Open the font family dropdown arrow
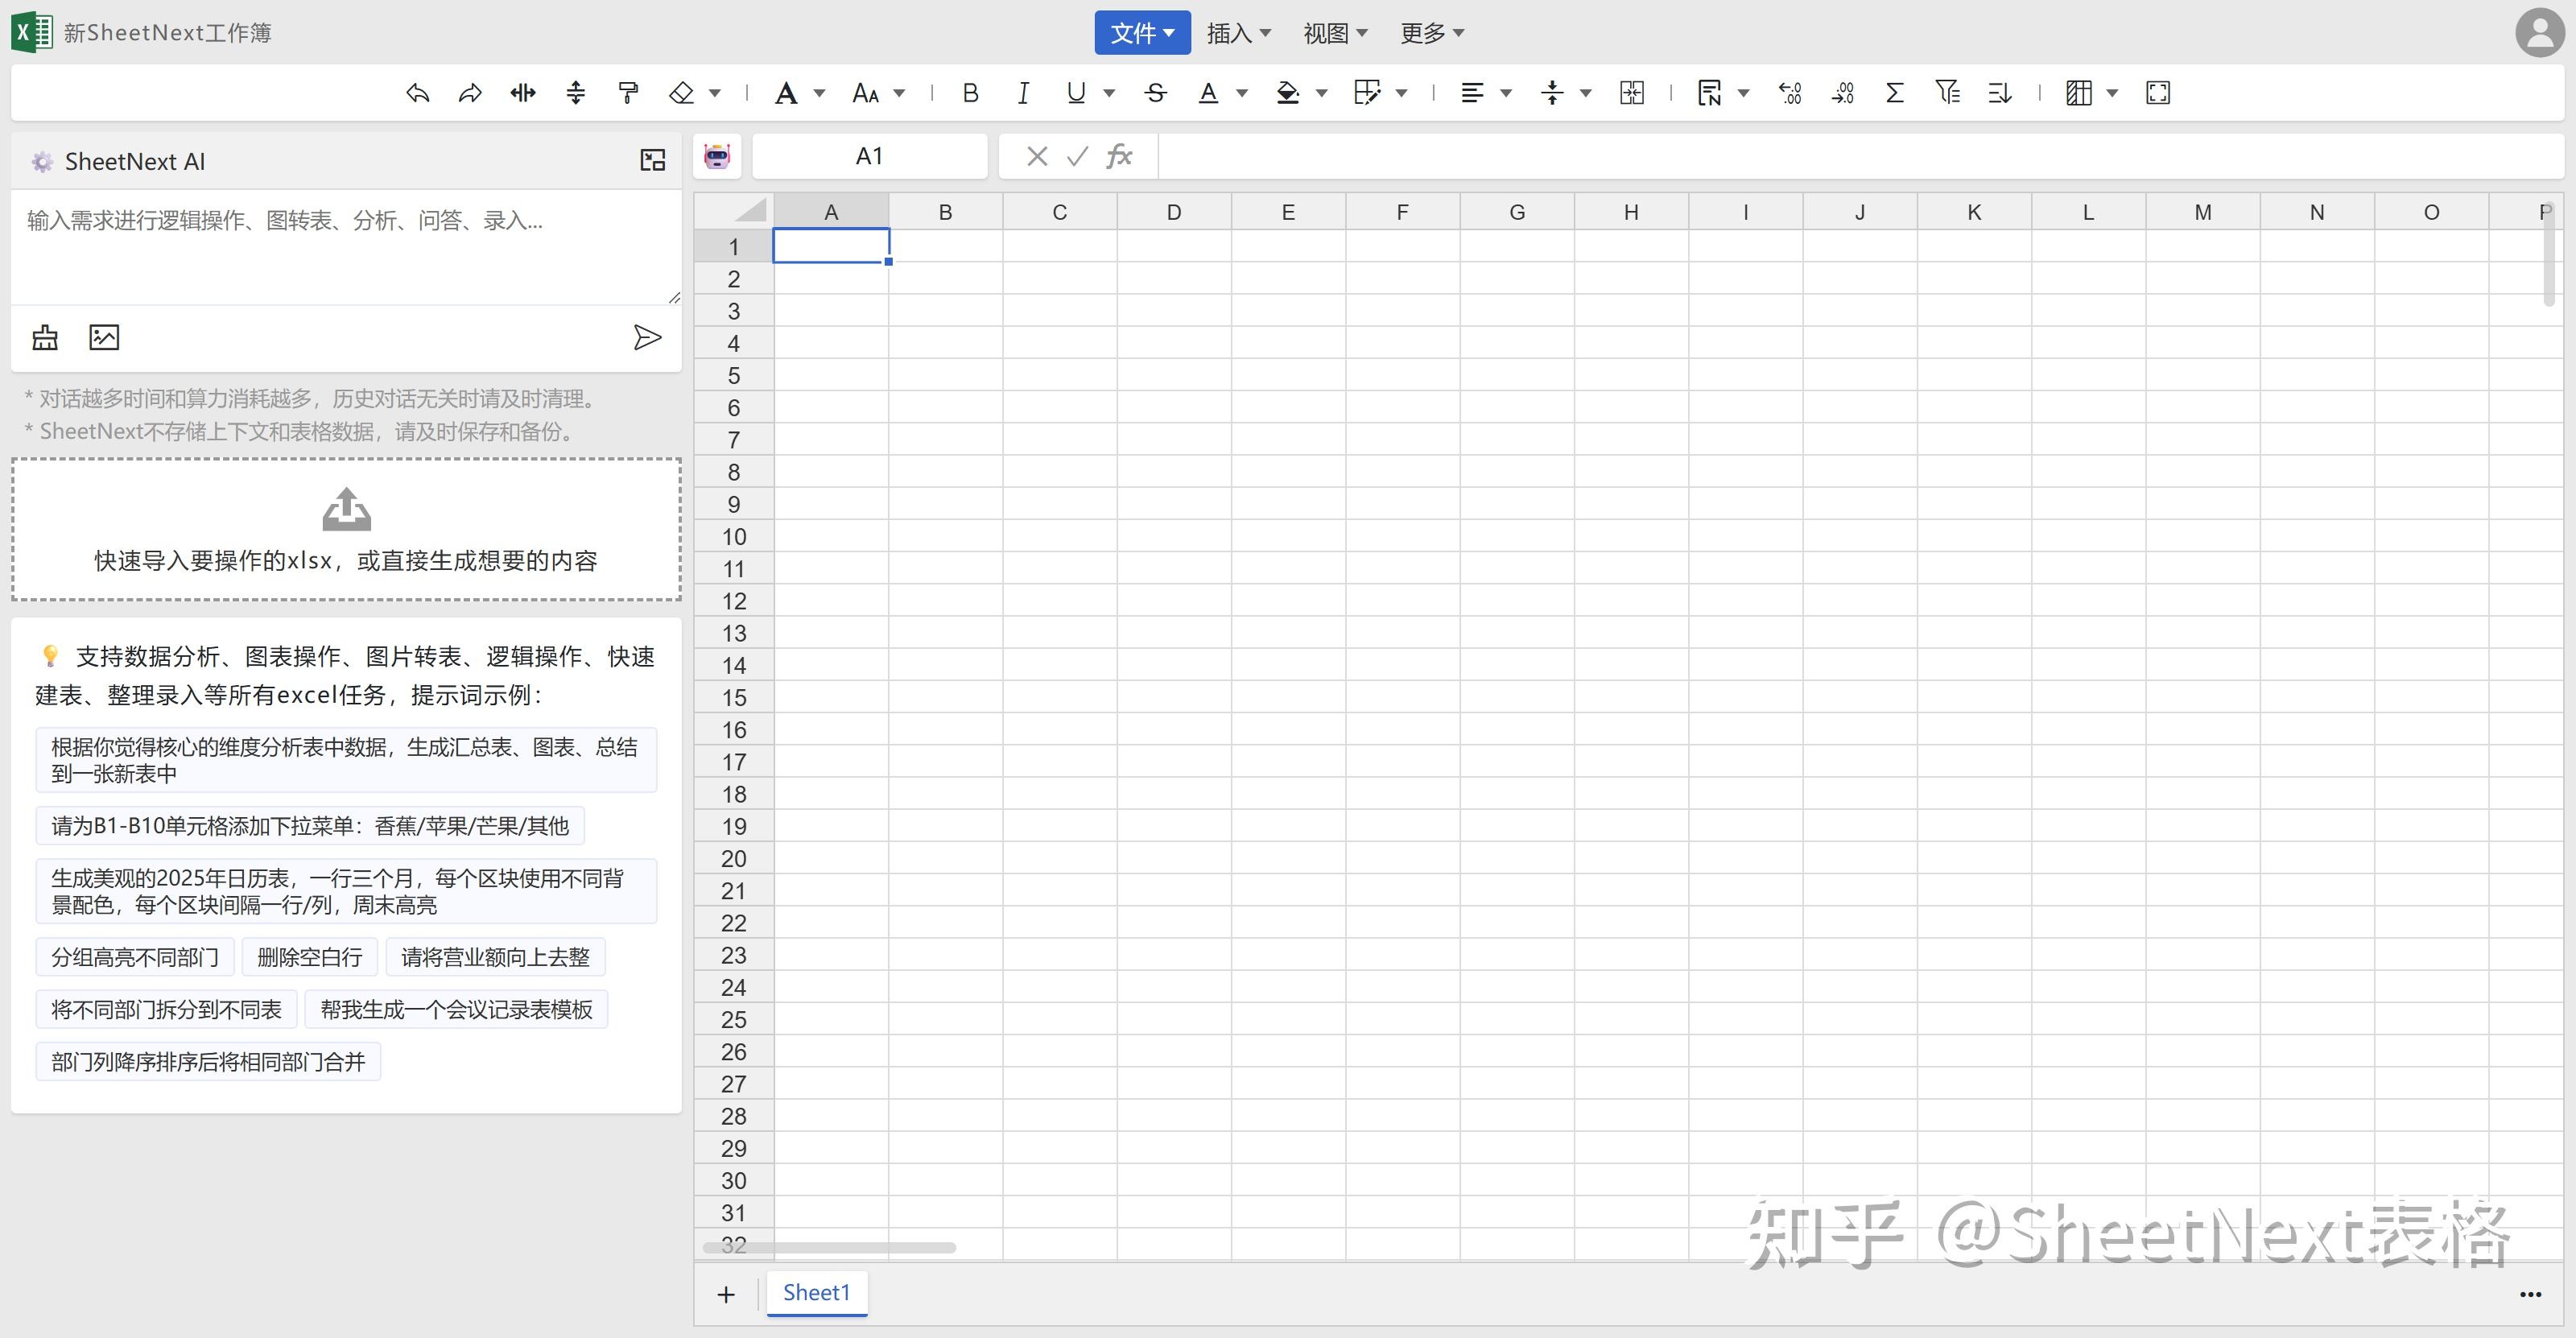The width and height of the screenshot is (2576, 1338). click(820, 93)
